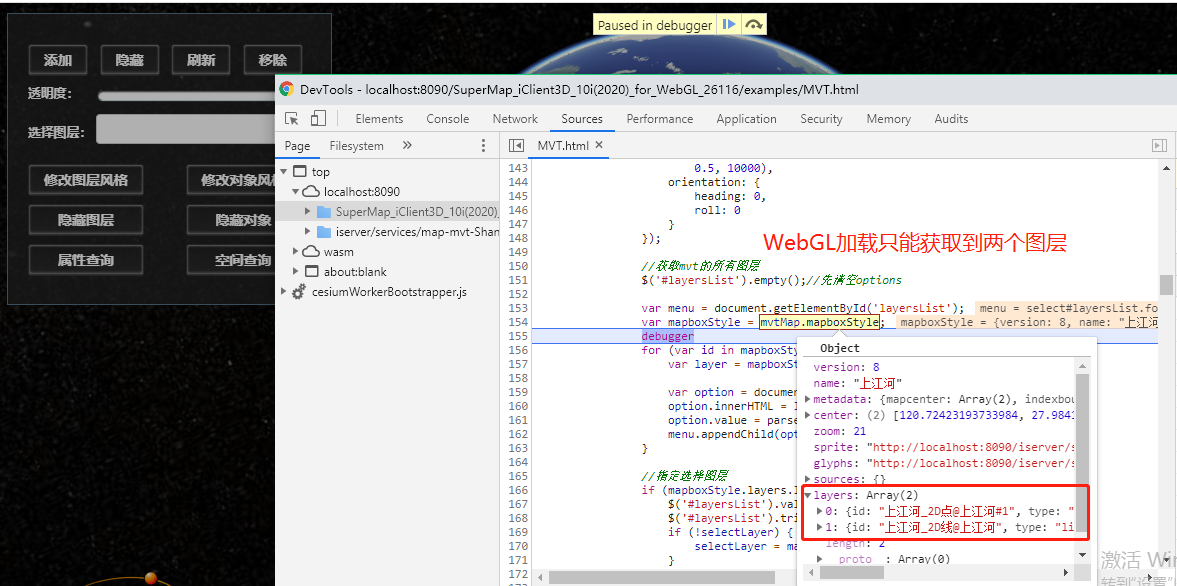This screenshot has height=586, width=1177.
Task: Resume script execution in paused debugger overlay
Action: click(728, 24)
